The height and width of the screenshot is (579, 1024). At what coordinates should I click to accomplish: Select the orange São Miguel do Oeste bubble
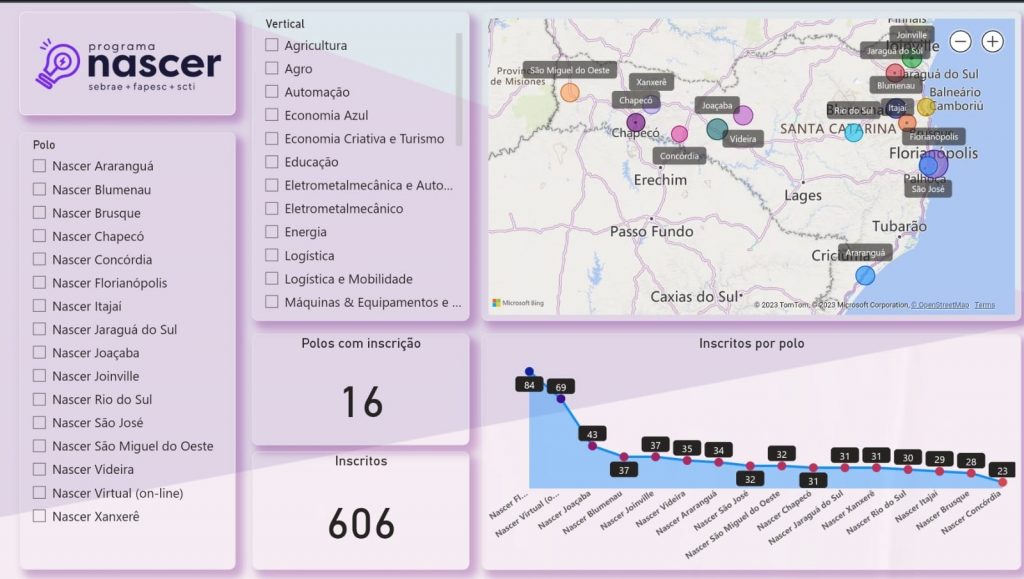570,93
